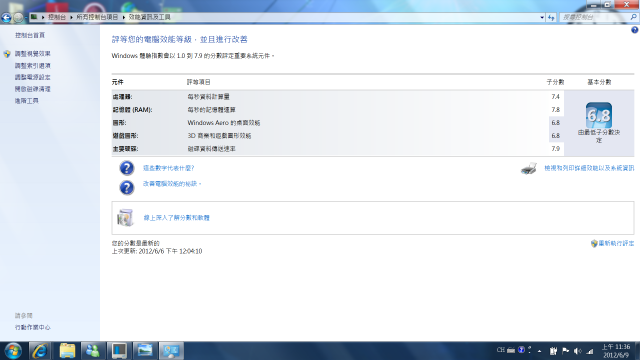The image size is (640, 360).
Task: Click the software box icon in the online panel
Action: click(125, 218)
